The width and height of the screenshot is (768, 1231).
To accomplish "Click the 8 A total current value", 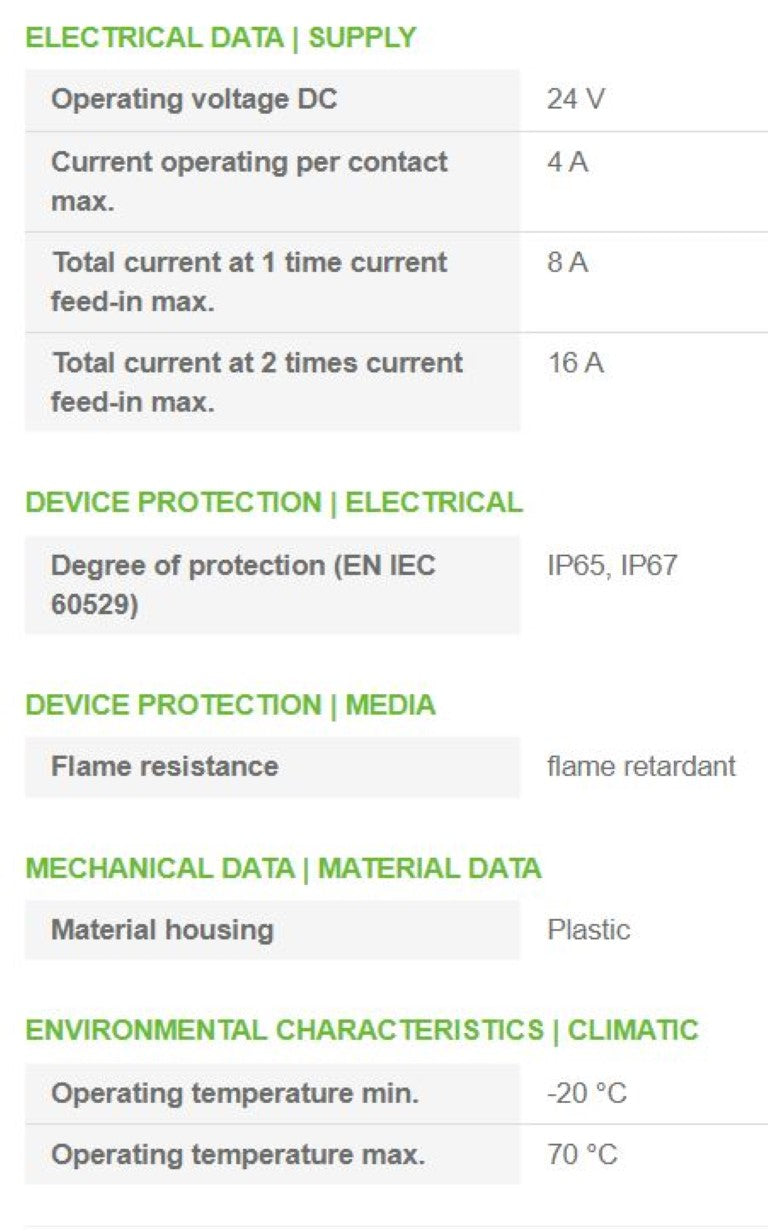I will 568,263.
